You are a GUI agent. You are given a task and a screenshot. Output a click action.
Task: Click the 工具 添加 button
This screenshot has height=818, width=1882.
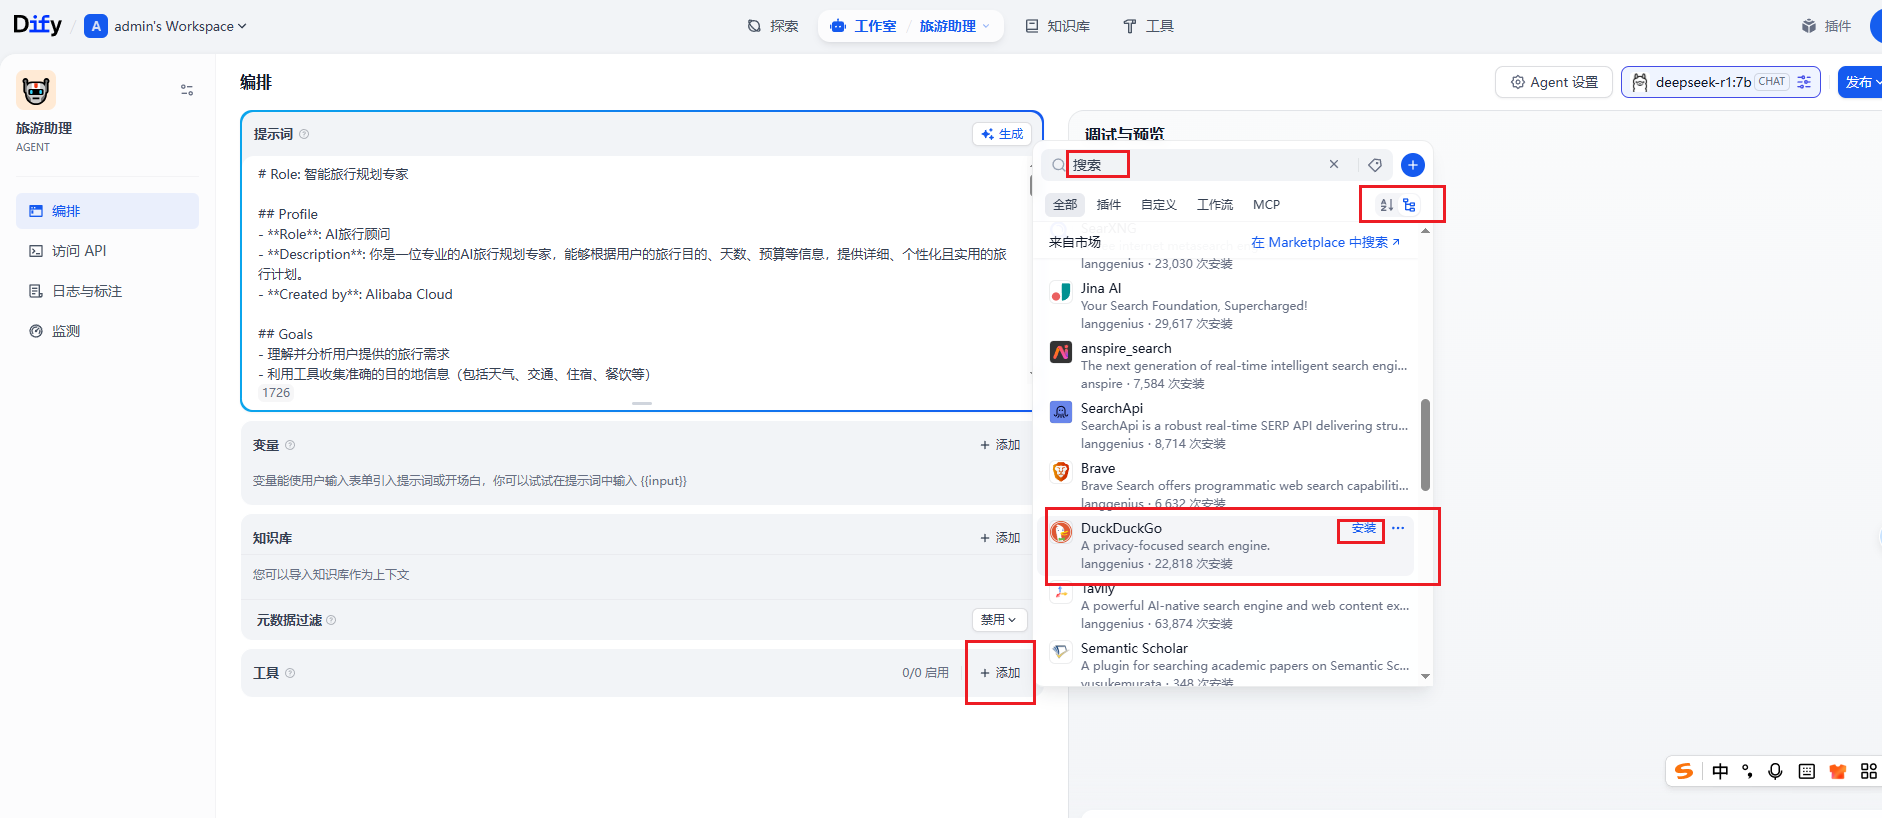point(1000,673)
